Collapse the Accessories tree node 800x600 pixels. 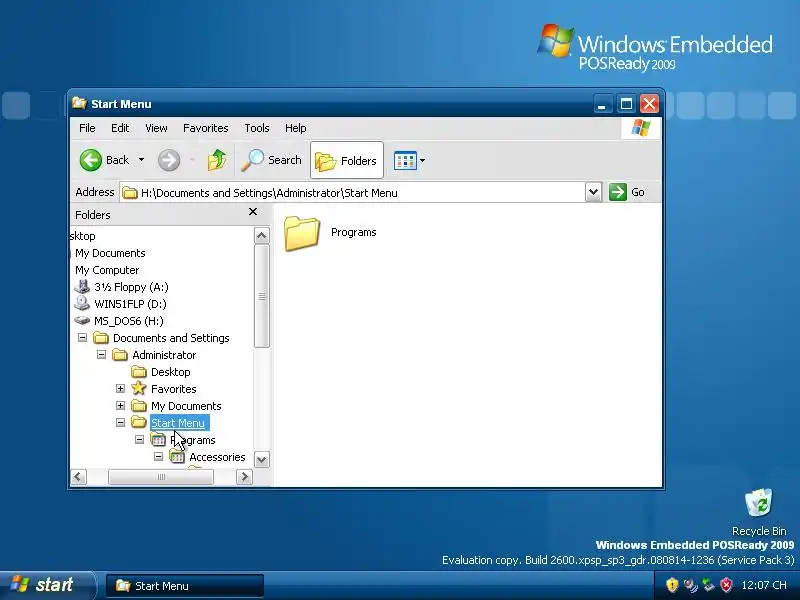click(x=158, y=456)
